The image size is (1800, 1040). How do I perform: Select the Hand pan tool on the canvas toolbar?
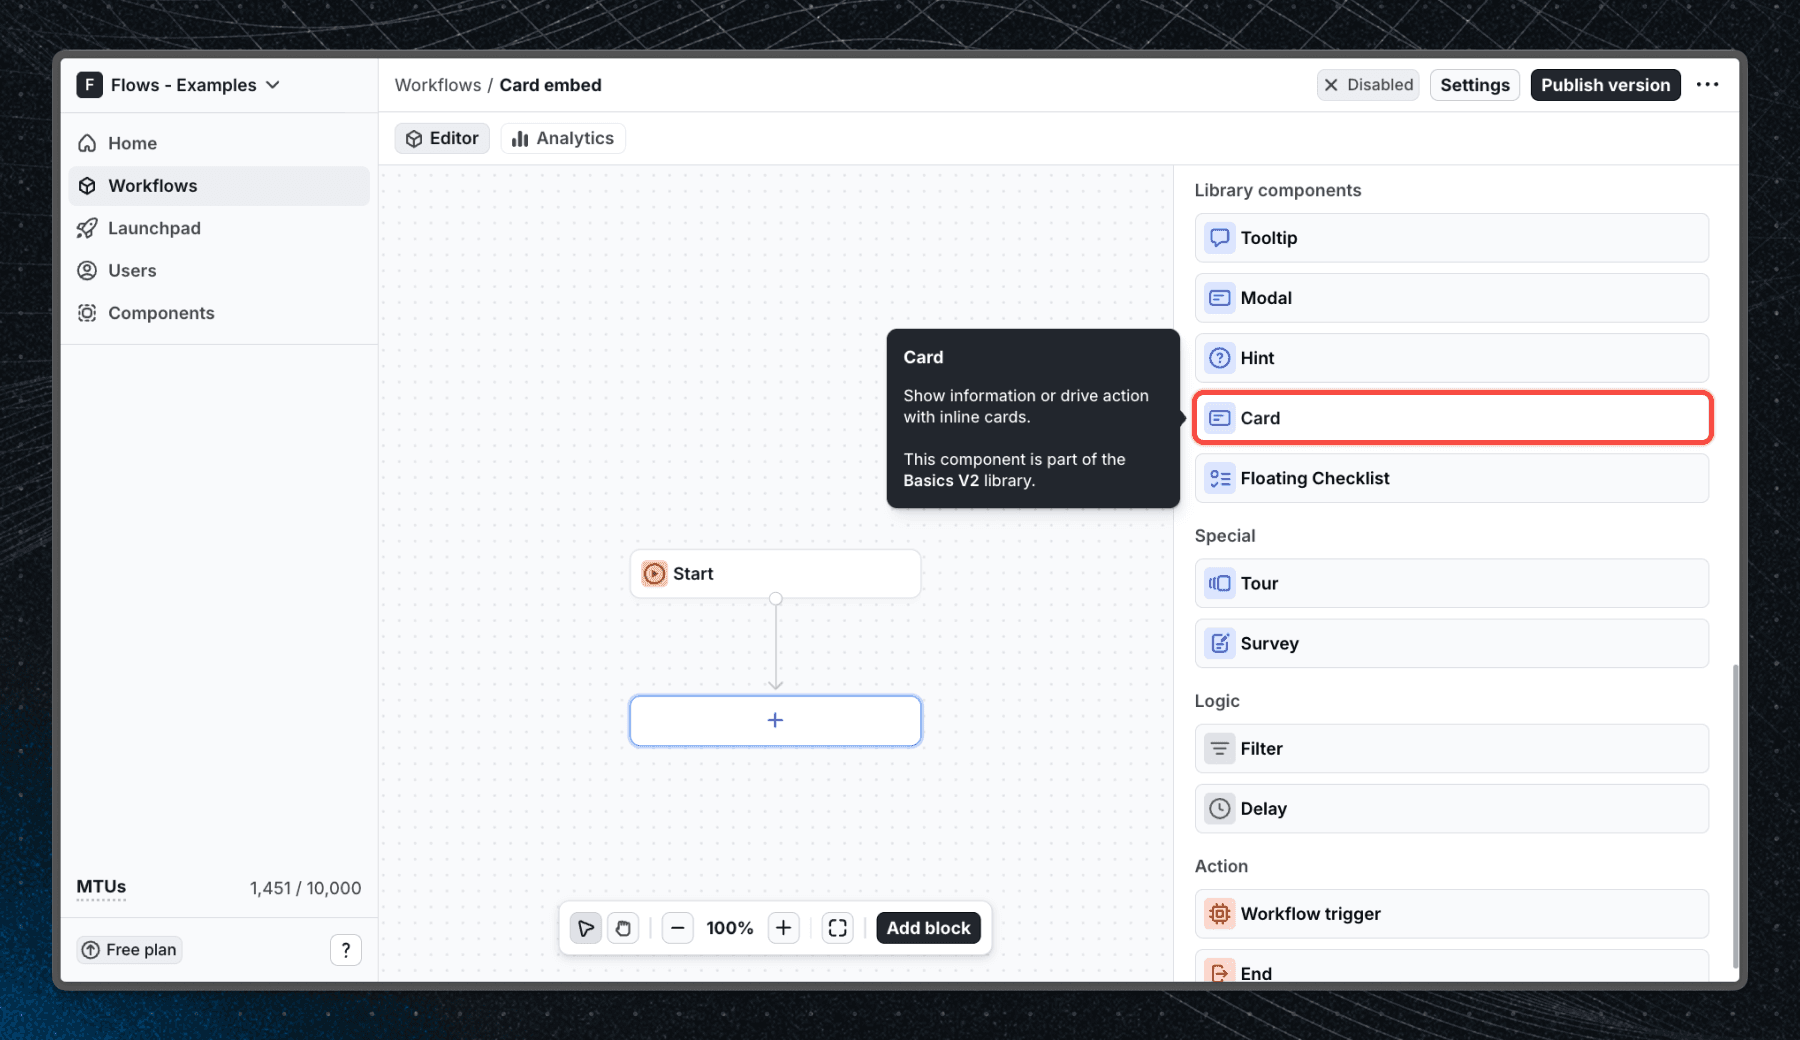point(623,928)
